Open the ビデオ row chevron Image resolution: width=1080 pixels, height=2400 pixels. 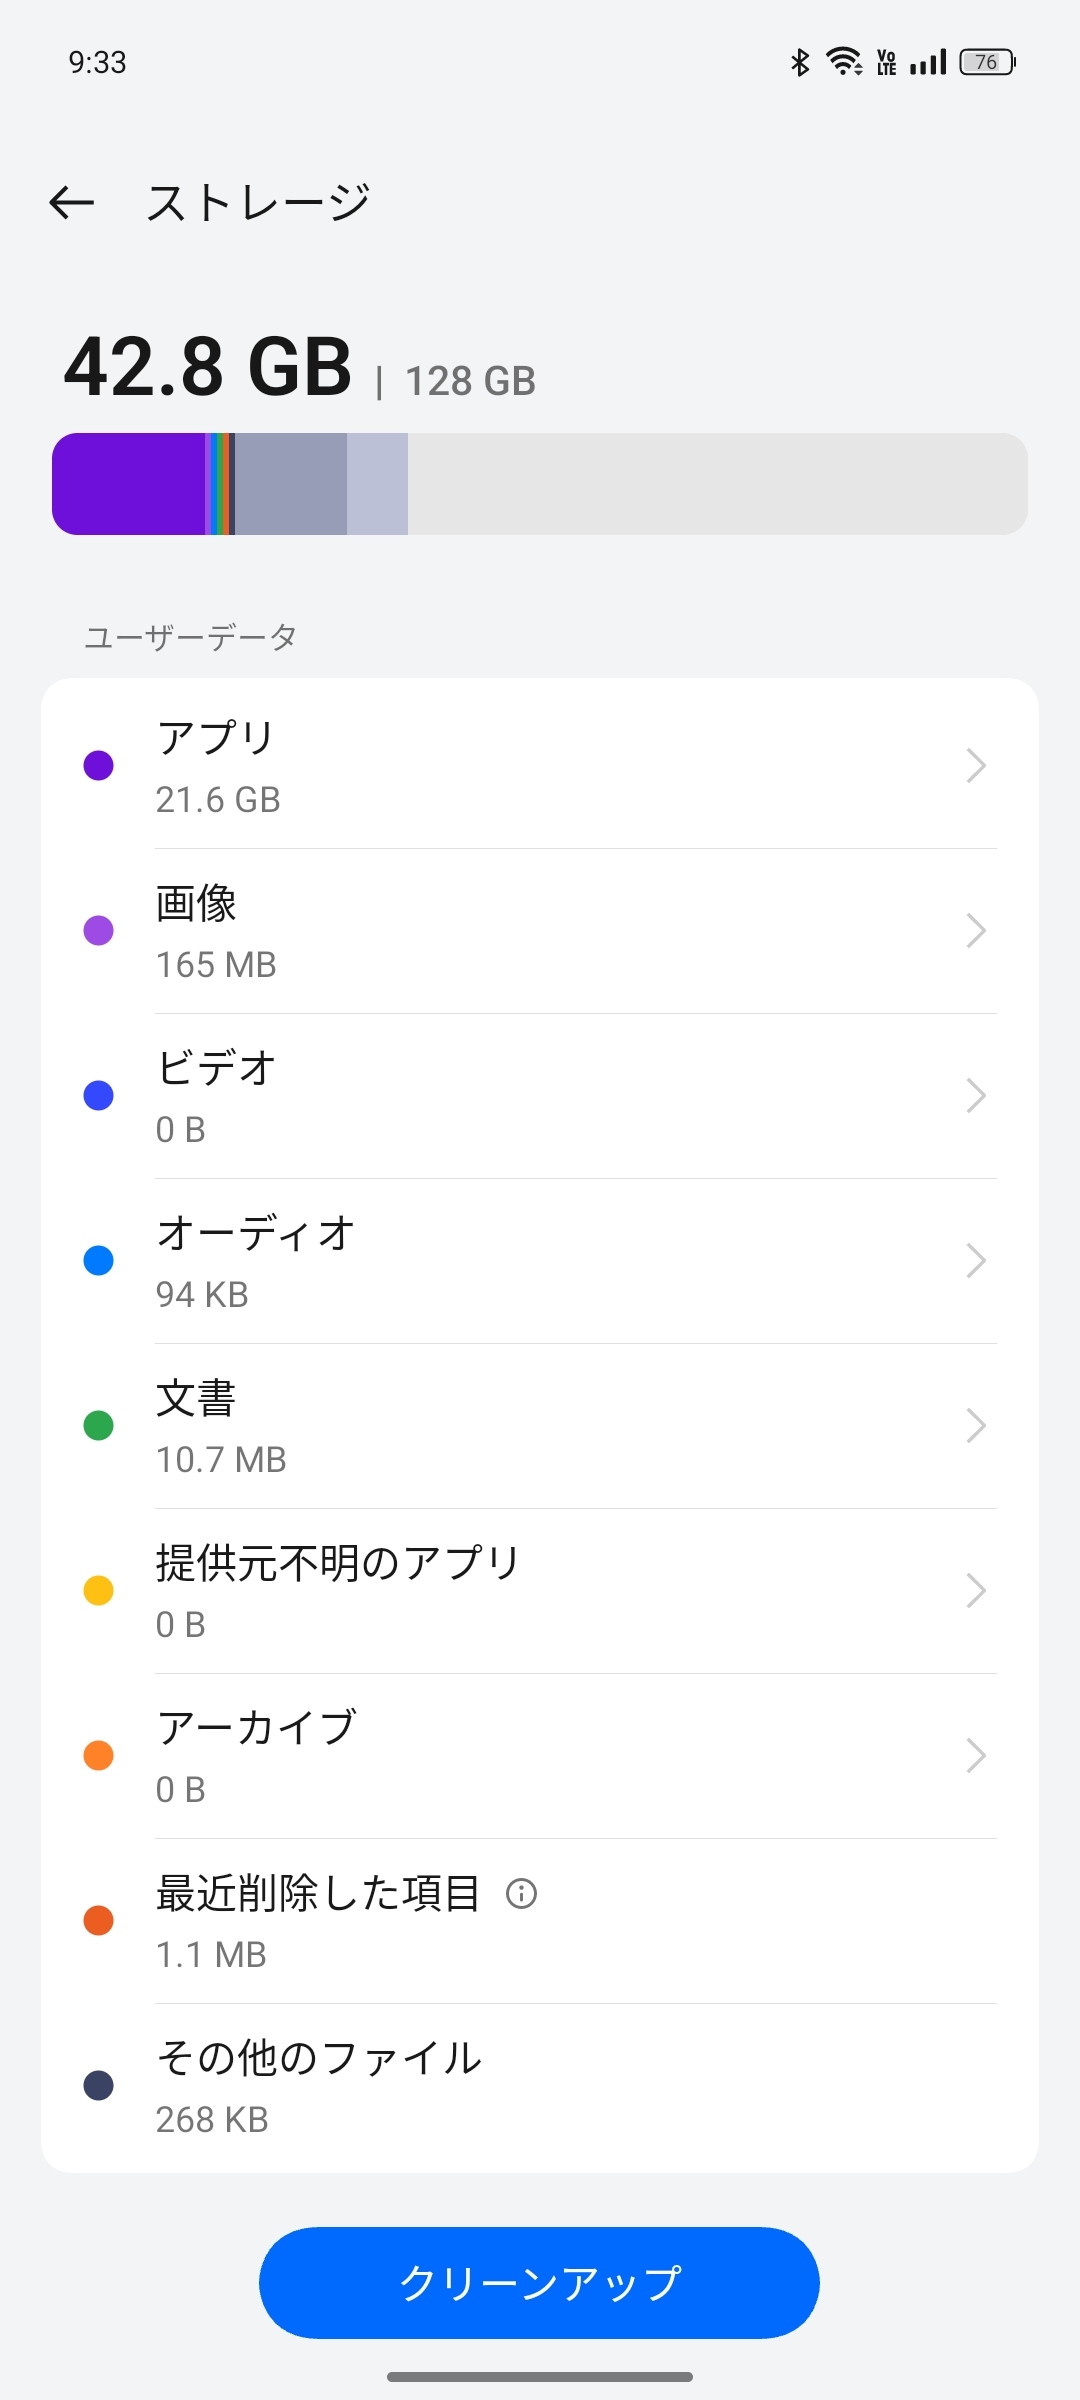tap(976, 1096)
